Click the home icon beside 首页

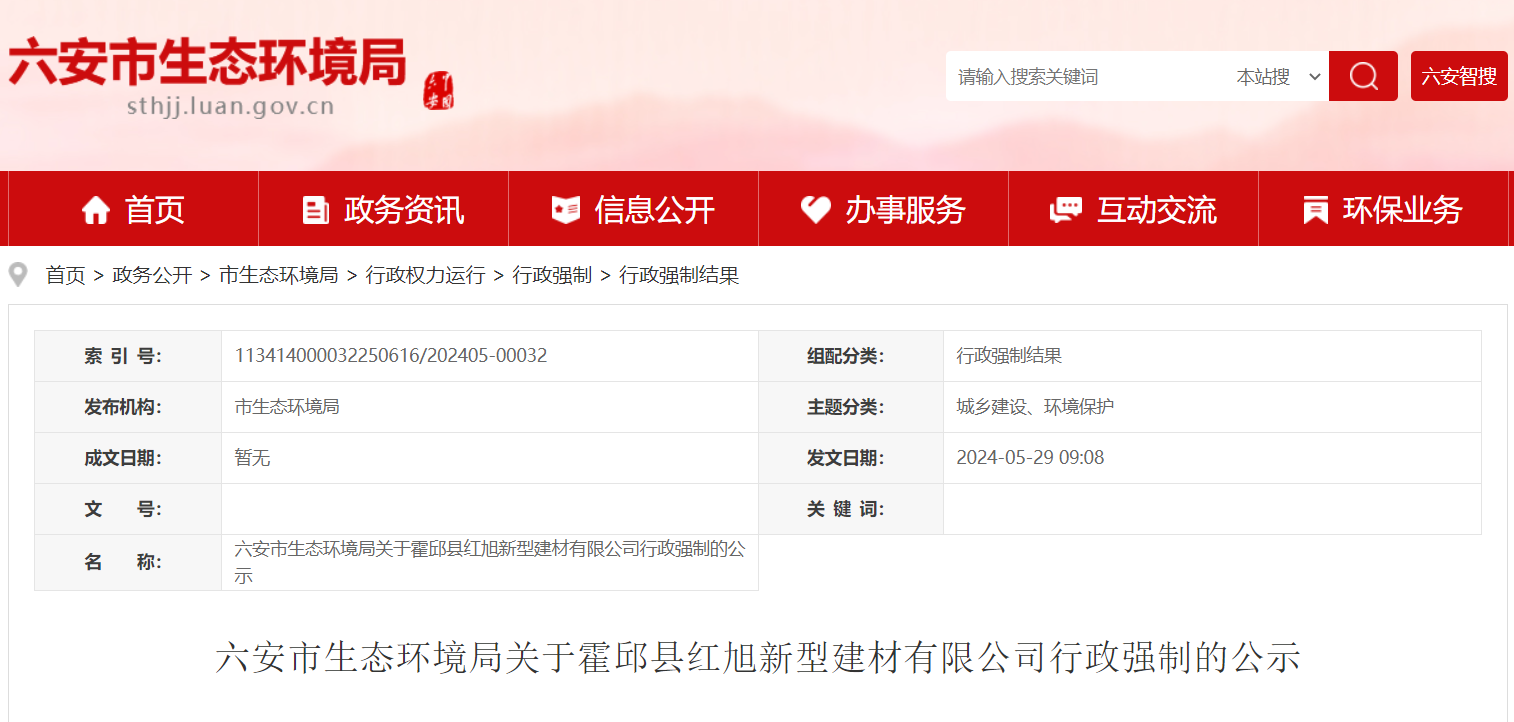[96, 210]
